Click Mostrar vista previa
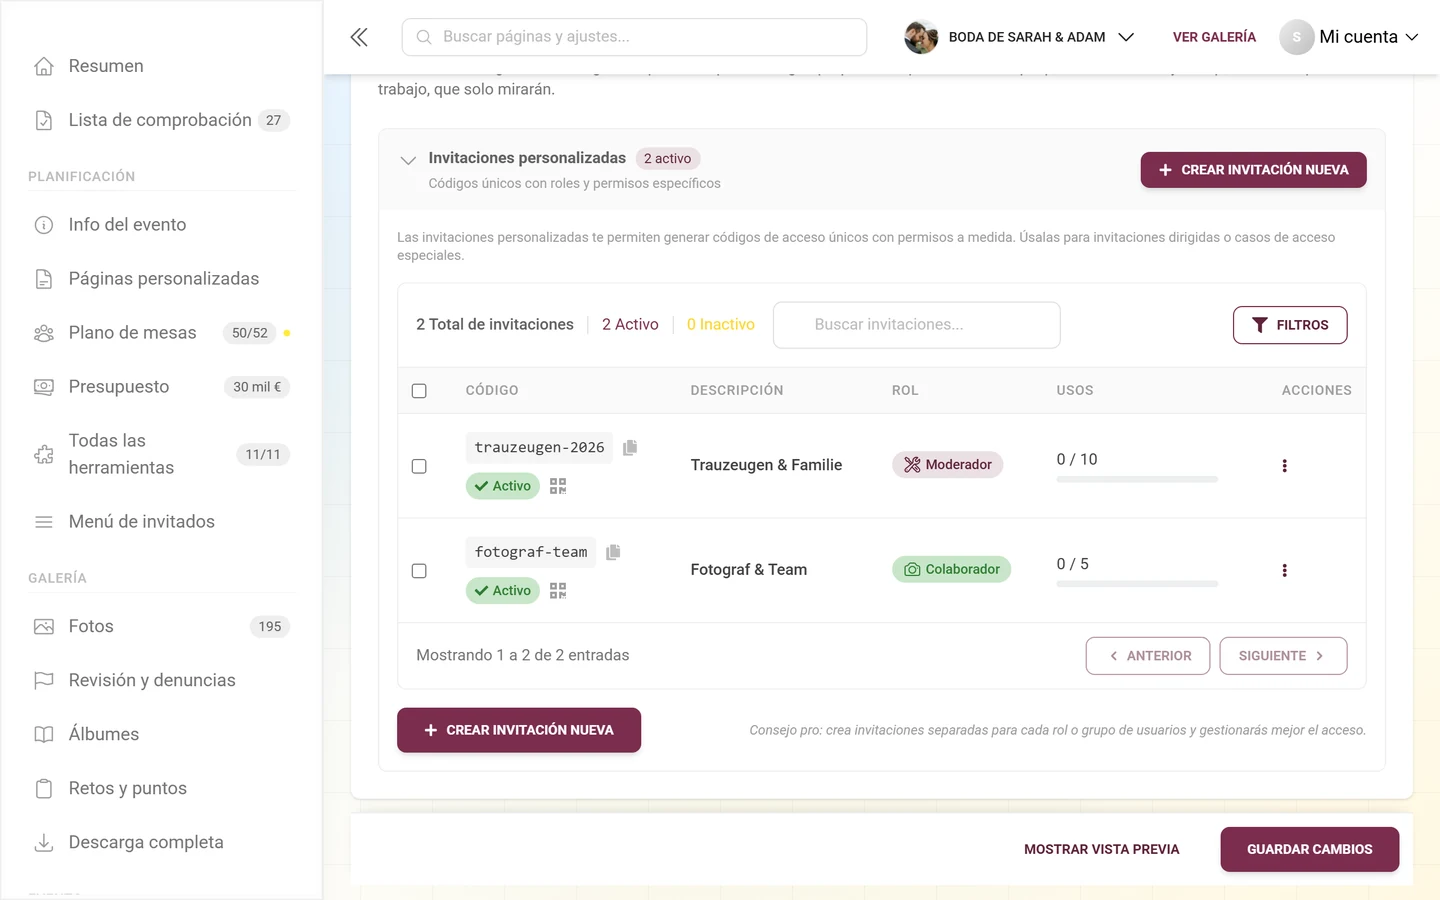The width and height of the screenshot is (1440, 900). coord(1101,849)
